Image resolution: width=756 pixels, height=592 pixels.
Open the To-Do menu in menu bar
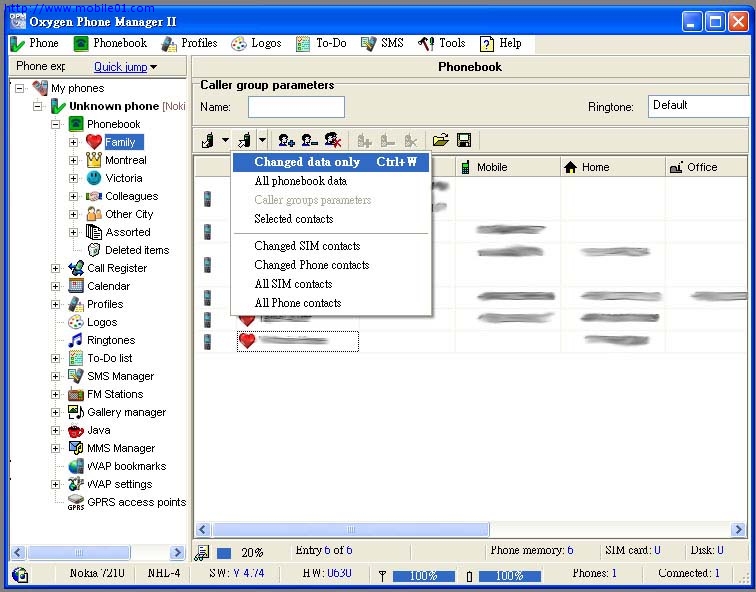tap(321, 43)
